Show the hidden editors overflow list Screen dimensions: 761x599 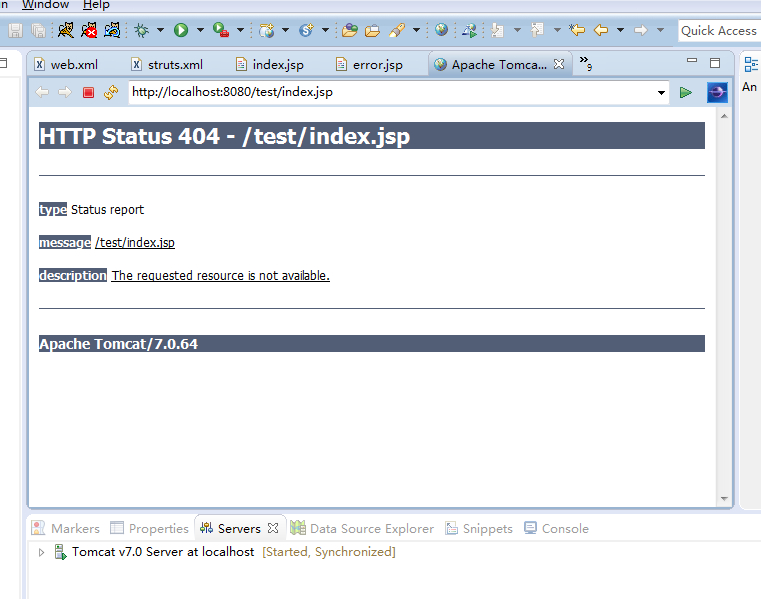(586, 63)
